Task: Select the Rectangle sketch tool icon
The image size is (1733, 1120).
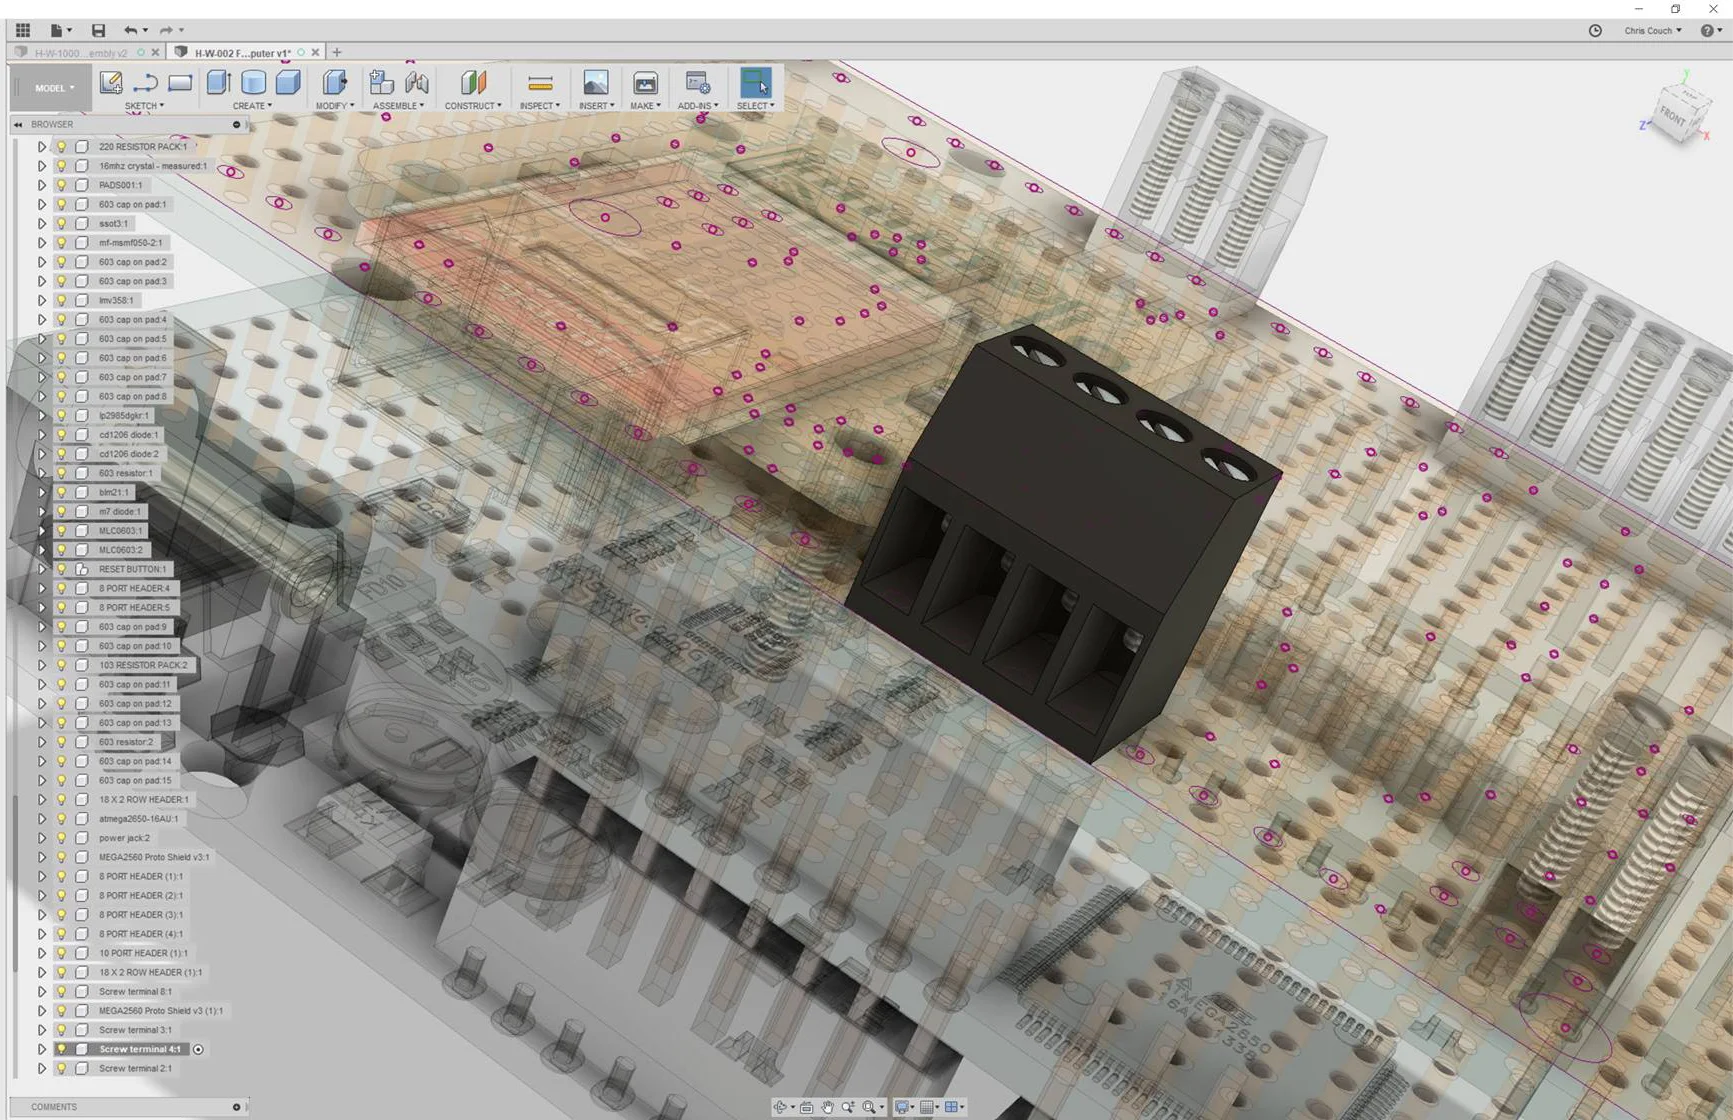Action: tap(180, 82)
